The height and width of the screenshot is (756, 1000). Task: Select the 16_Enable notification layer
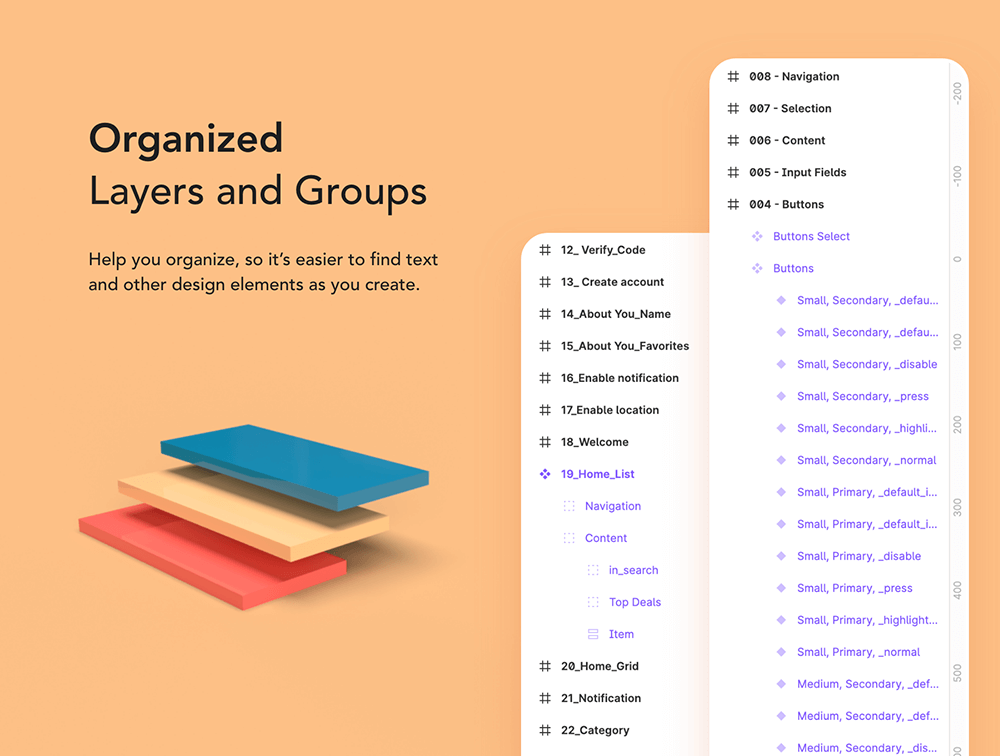[x=619, y=378]
